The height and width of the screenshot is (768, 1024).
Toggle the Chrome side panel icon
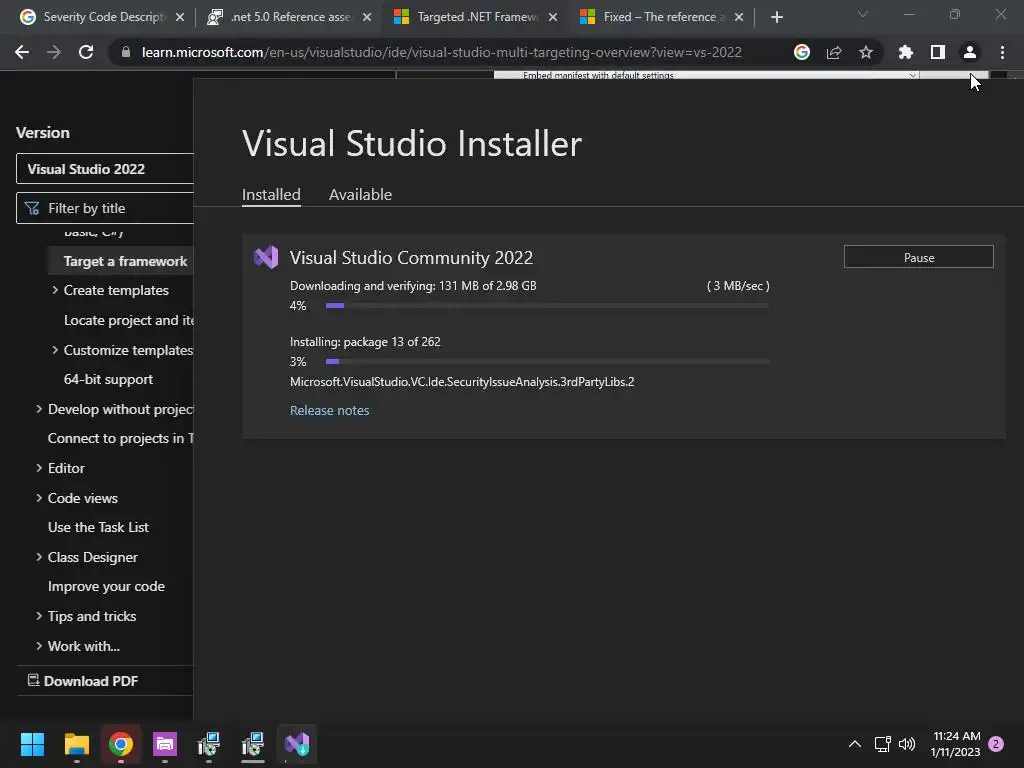(x=938, y=52)
